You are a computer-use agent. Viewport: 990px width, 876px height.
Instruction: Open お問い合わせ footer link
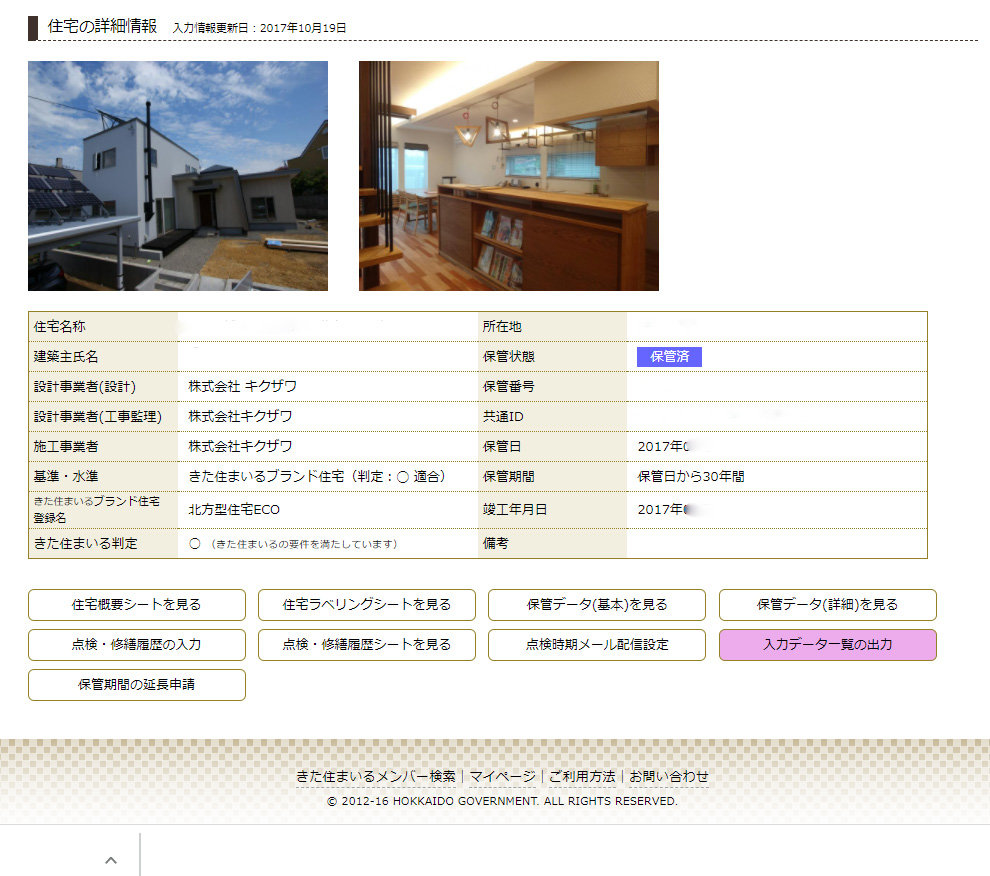click(669, 776)
